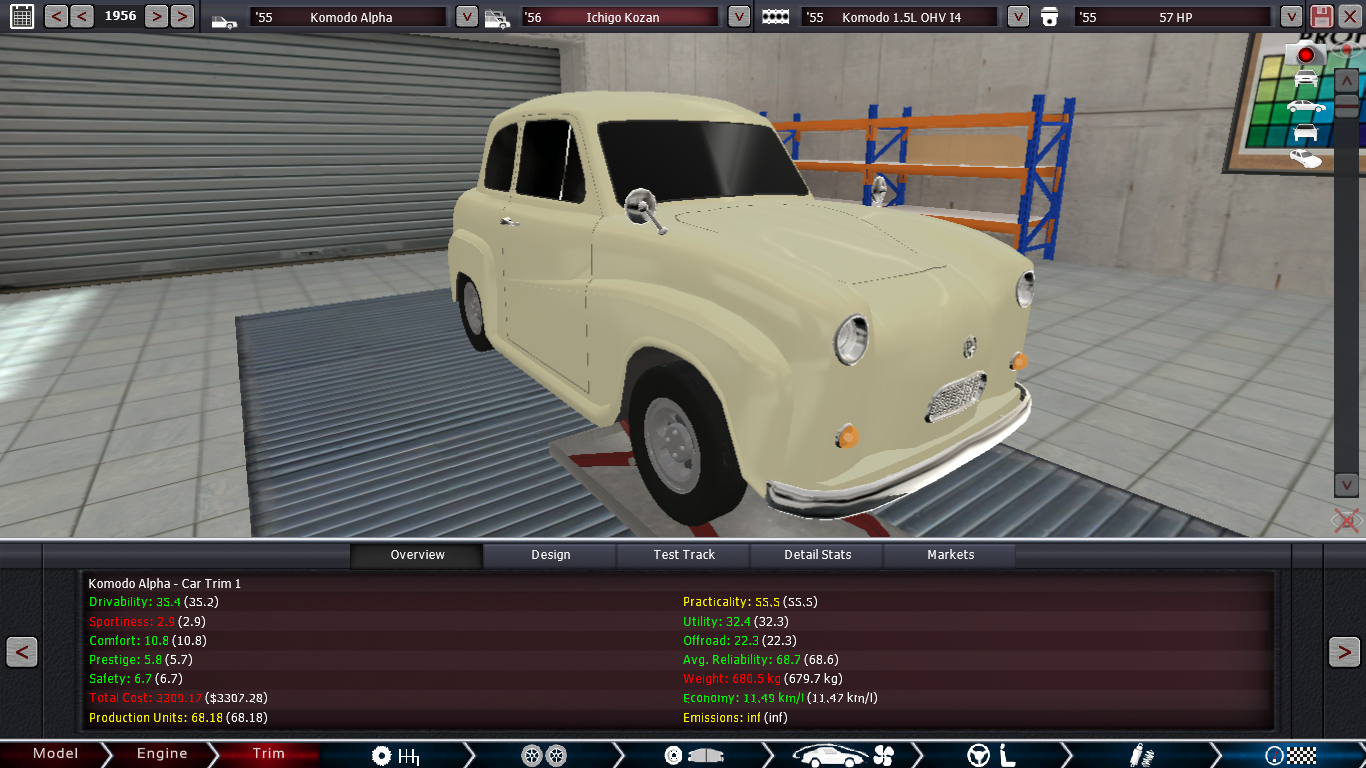Screen dimensions: 1366x768
Task: Open the calendar icon in top bar
Action: (x=21, y=16)
